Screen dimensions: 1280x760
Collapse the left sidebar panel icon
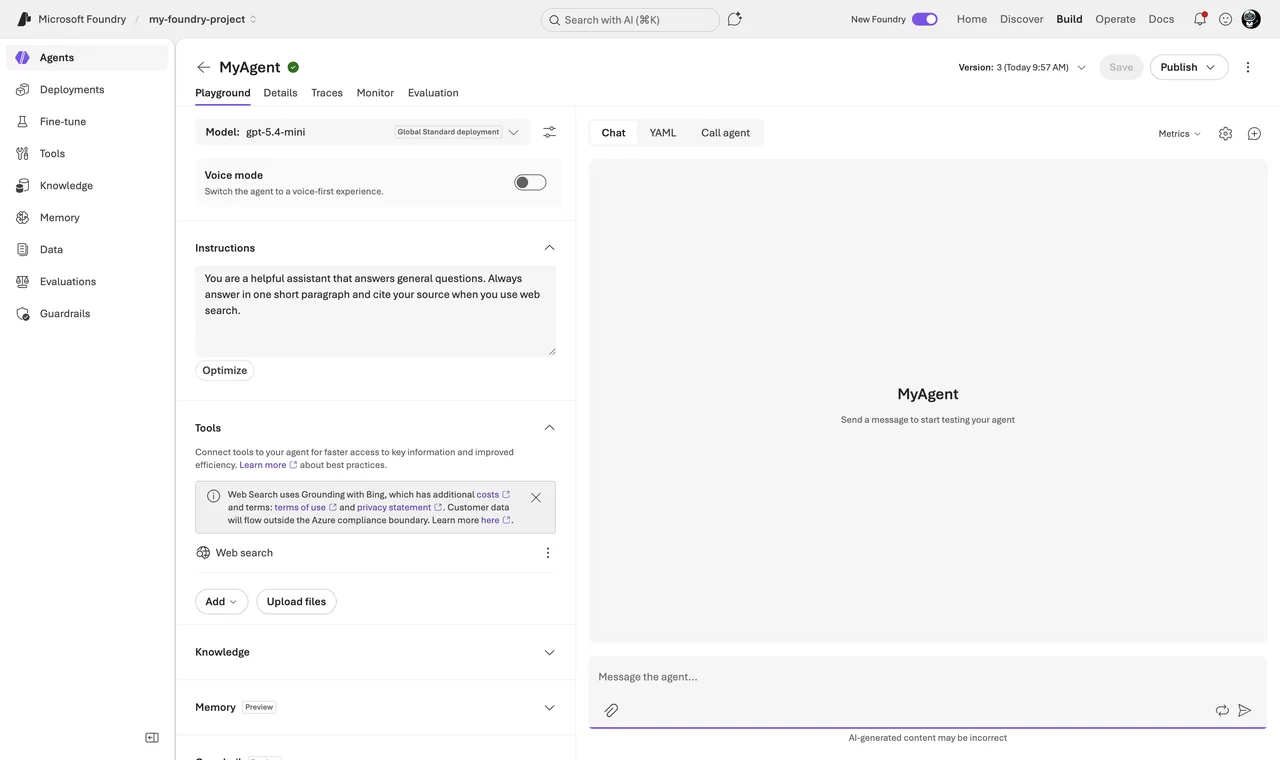[x=152, y=738]
